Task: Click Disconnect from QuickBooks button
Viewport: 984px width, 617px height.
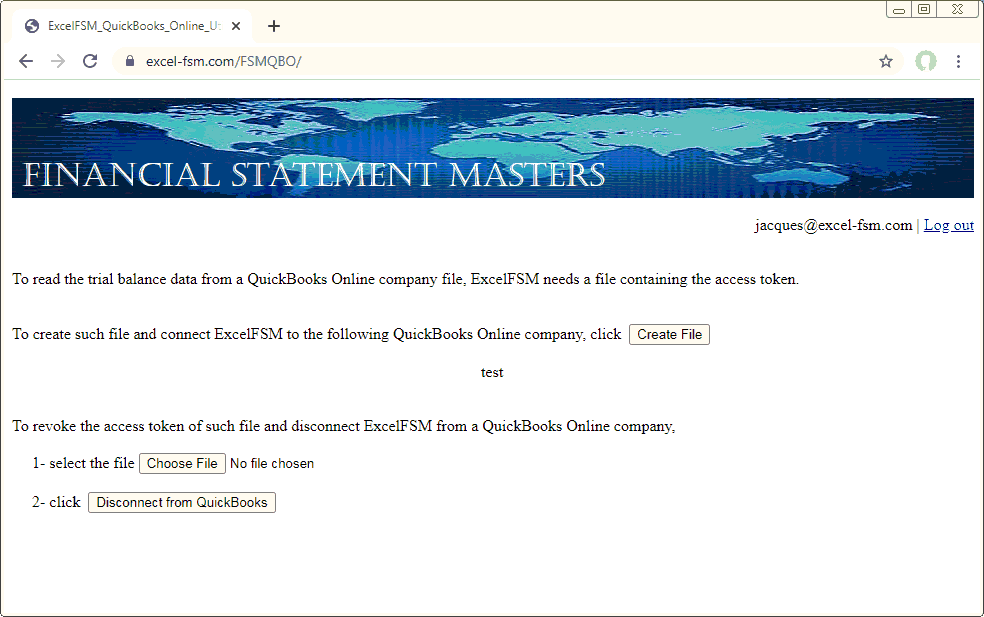Action: [x=182, y=502]
